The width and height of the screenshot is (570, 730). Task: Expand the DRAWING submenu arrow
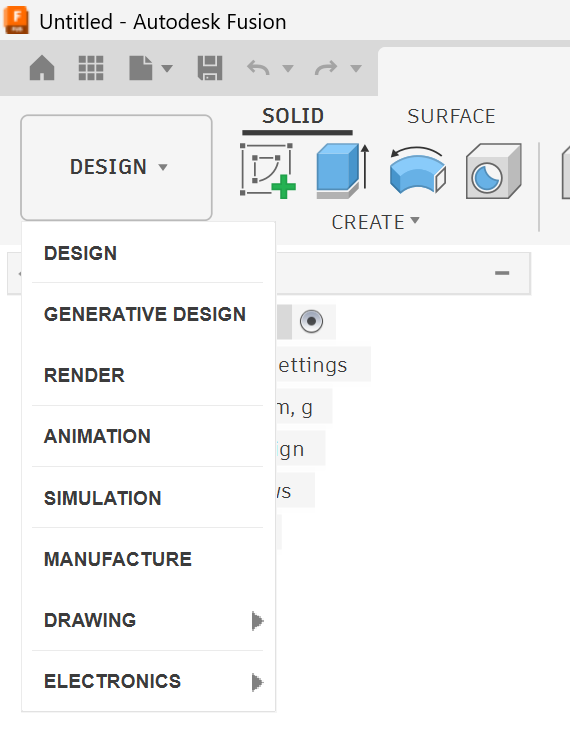click(x=257, y=621)
